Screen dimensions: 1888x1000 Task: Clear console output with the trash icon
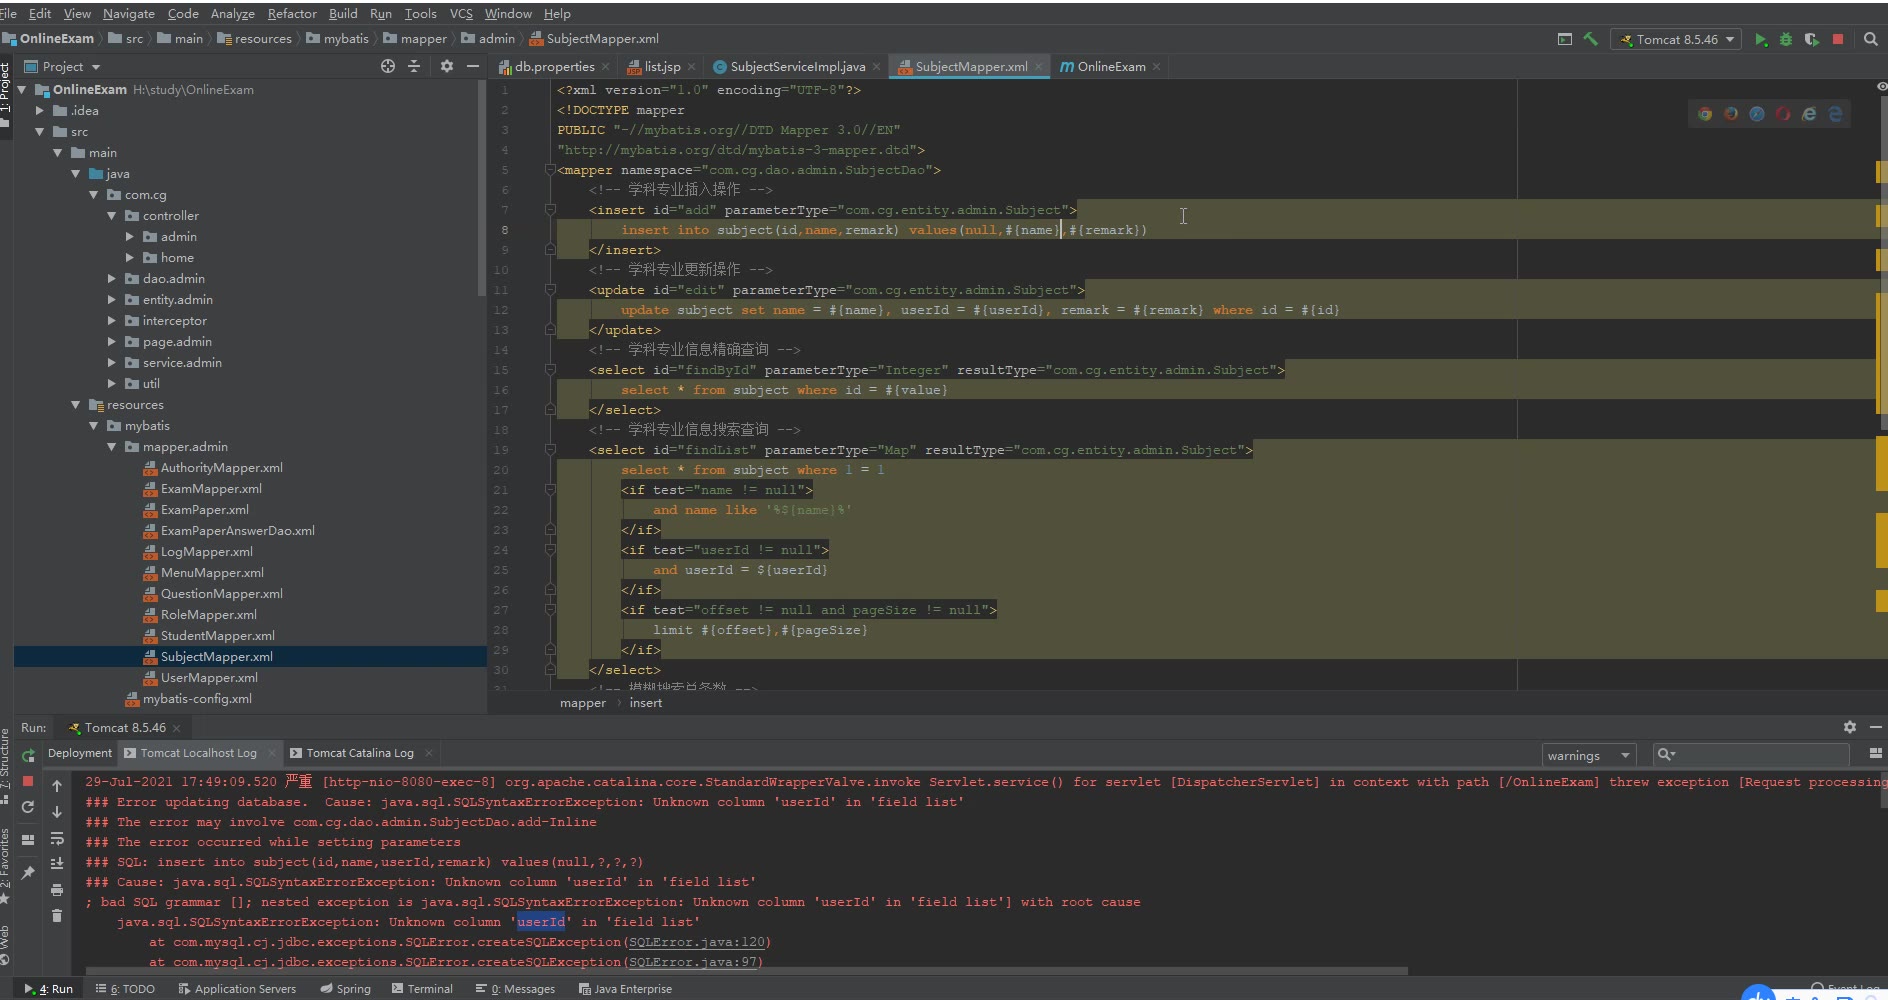57,915
